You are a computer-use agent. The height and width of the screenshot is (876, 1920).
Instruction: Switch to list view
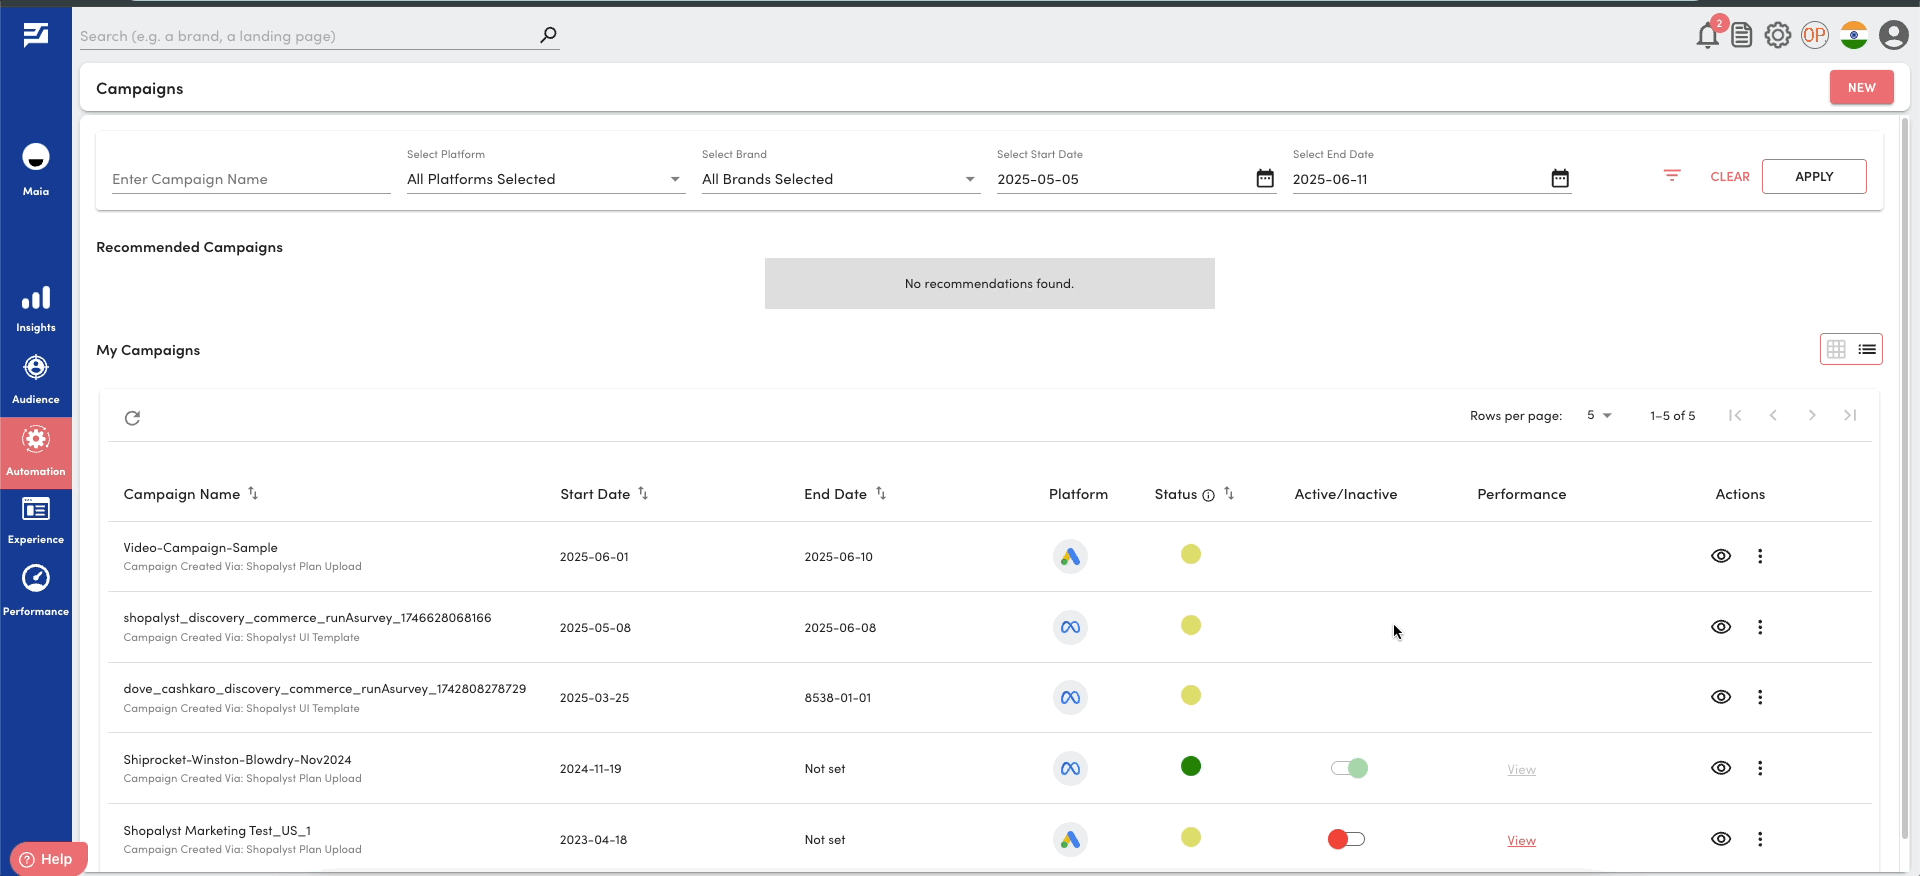click(x=1867, y=349)
